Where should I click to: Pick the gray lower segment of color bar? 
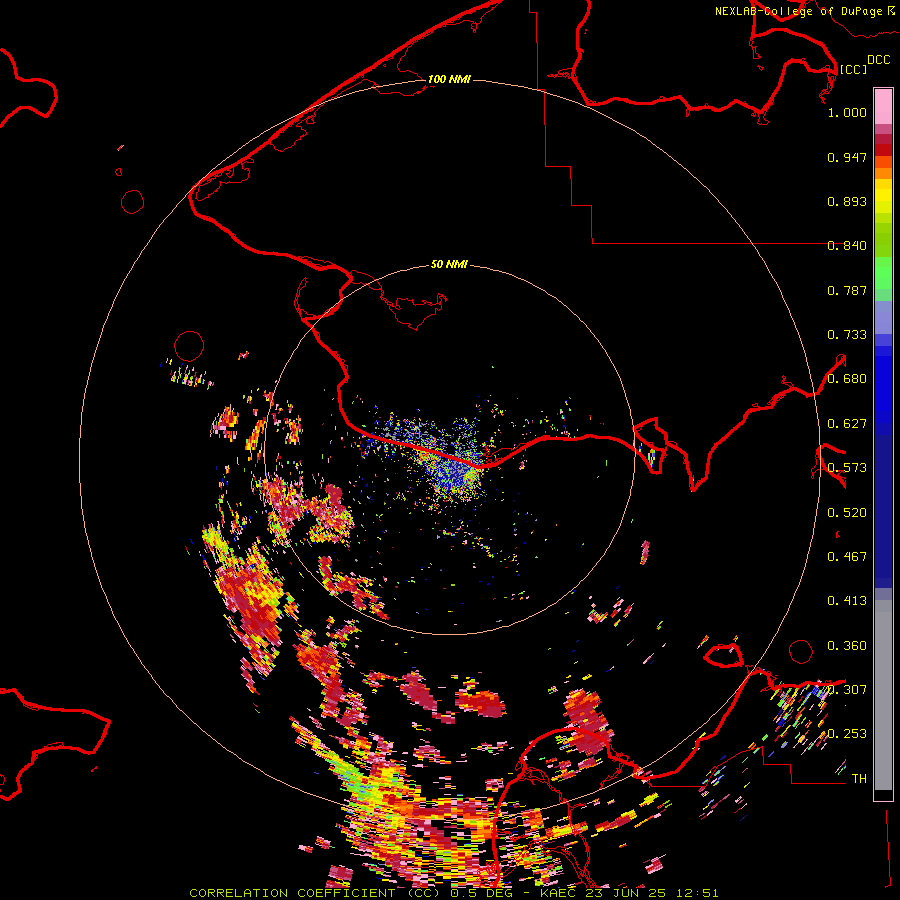pyautogui.click(x=883, y=700)
